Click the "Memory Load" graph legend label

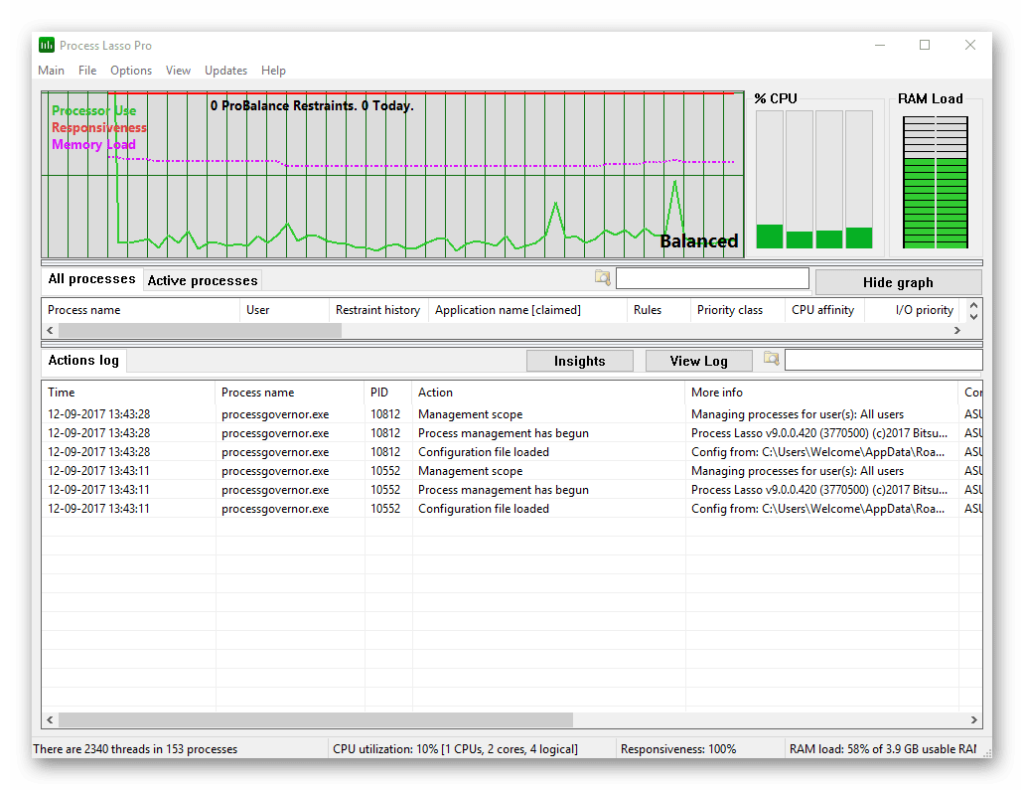(x=93, y=144)
